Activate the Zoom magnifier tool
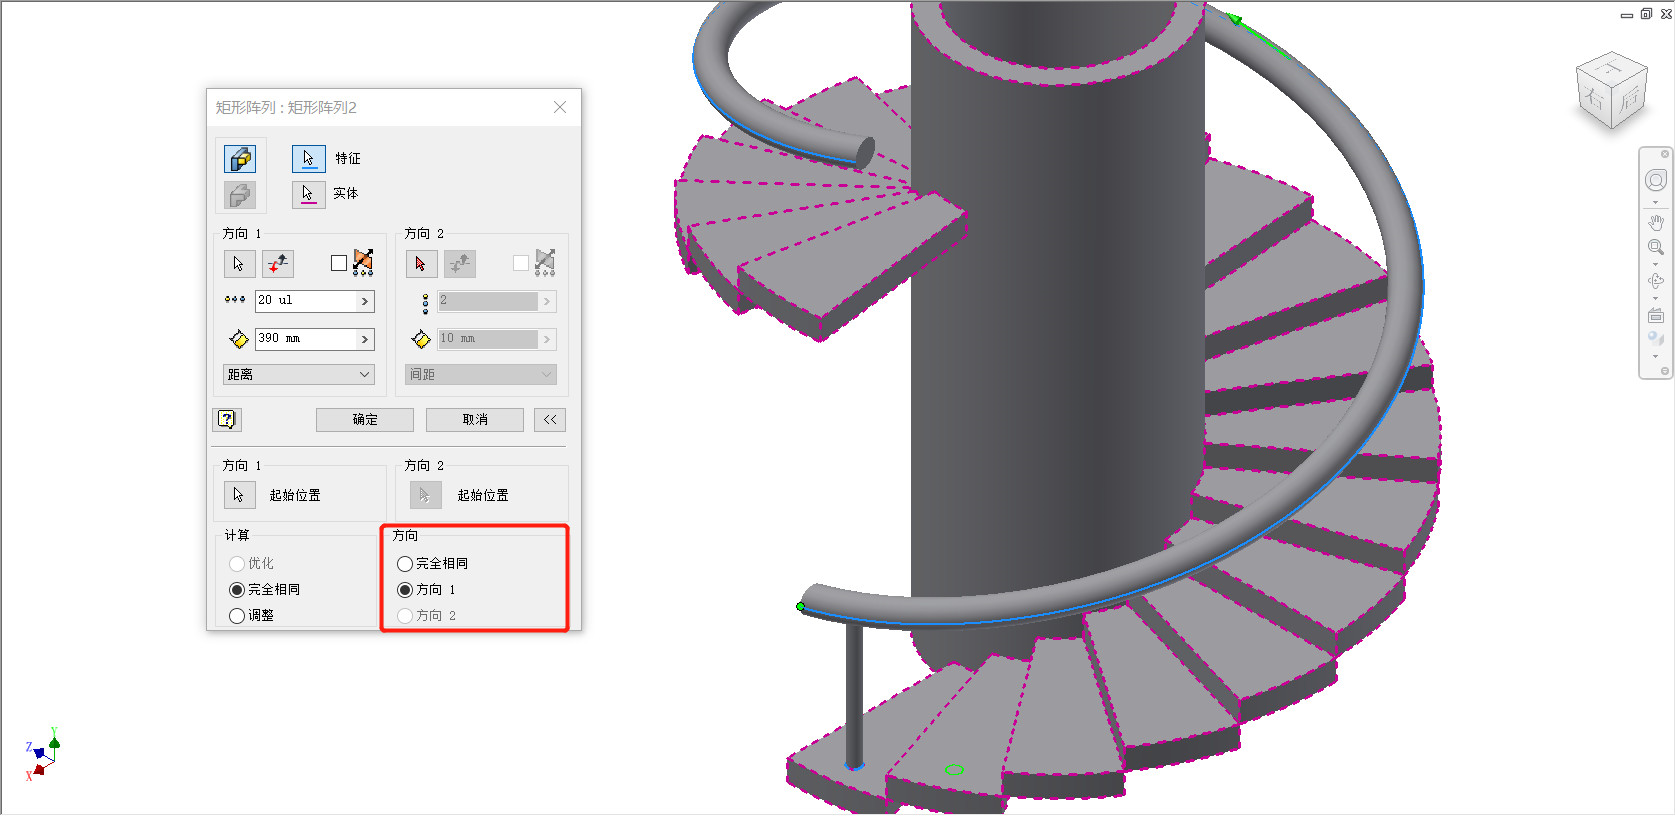The image size is (1675, 816). 1656,247
